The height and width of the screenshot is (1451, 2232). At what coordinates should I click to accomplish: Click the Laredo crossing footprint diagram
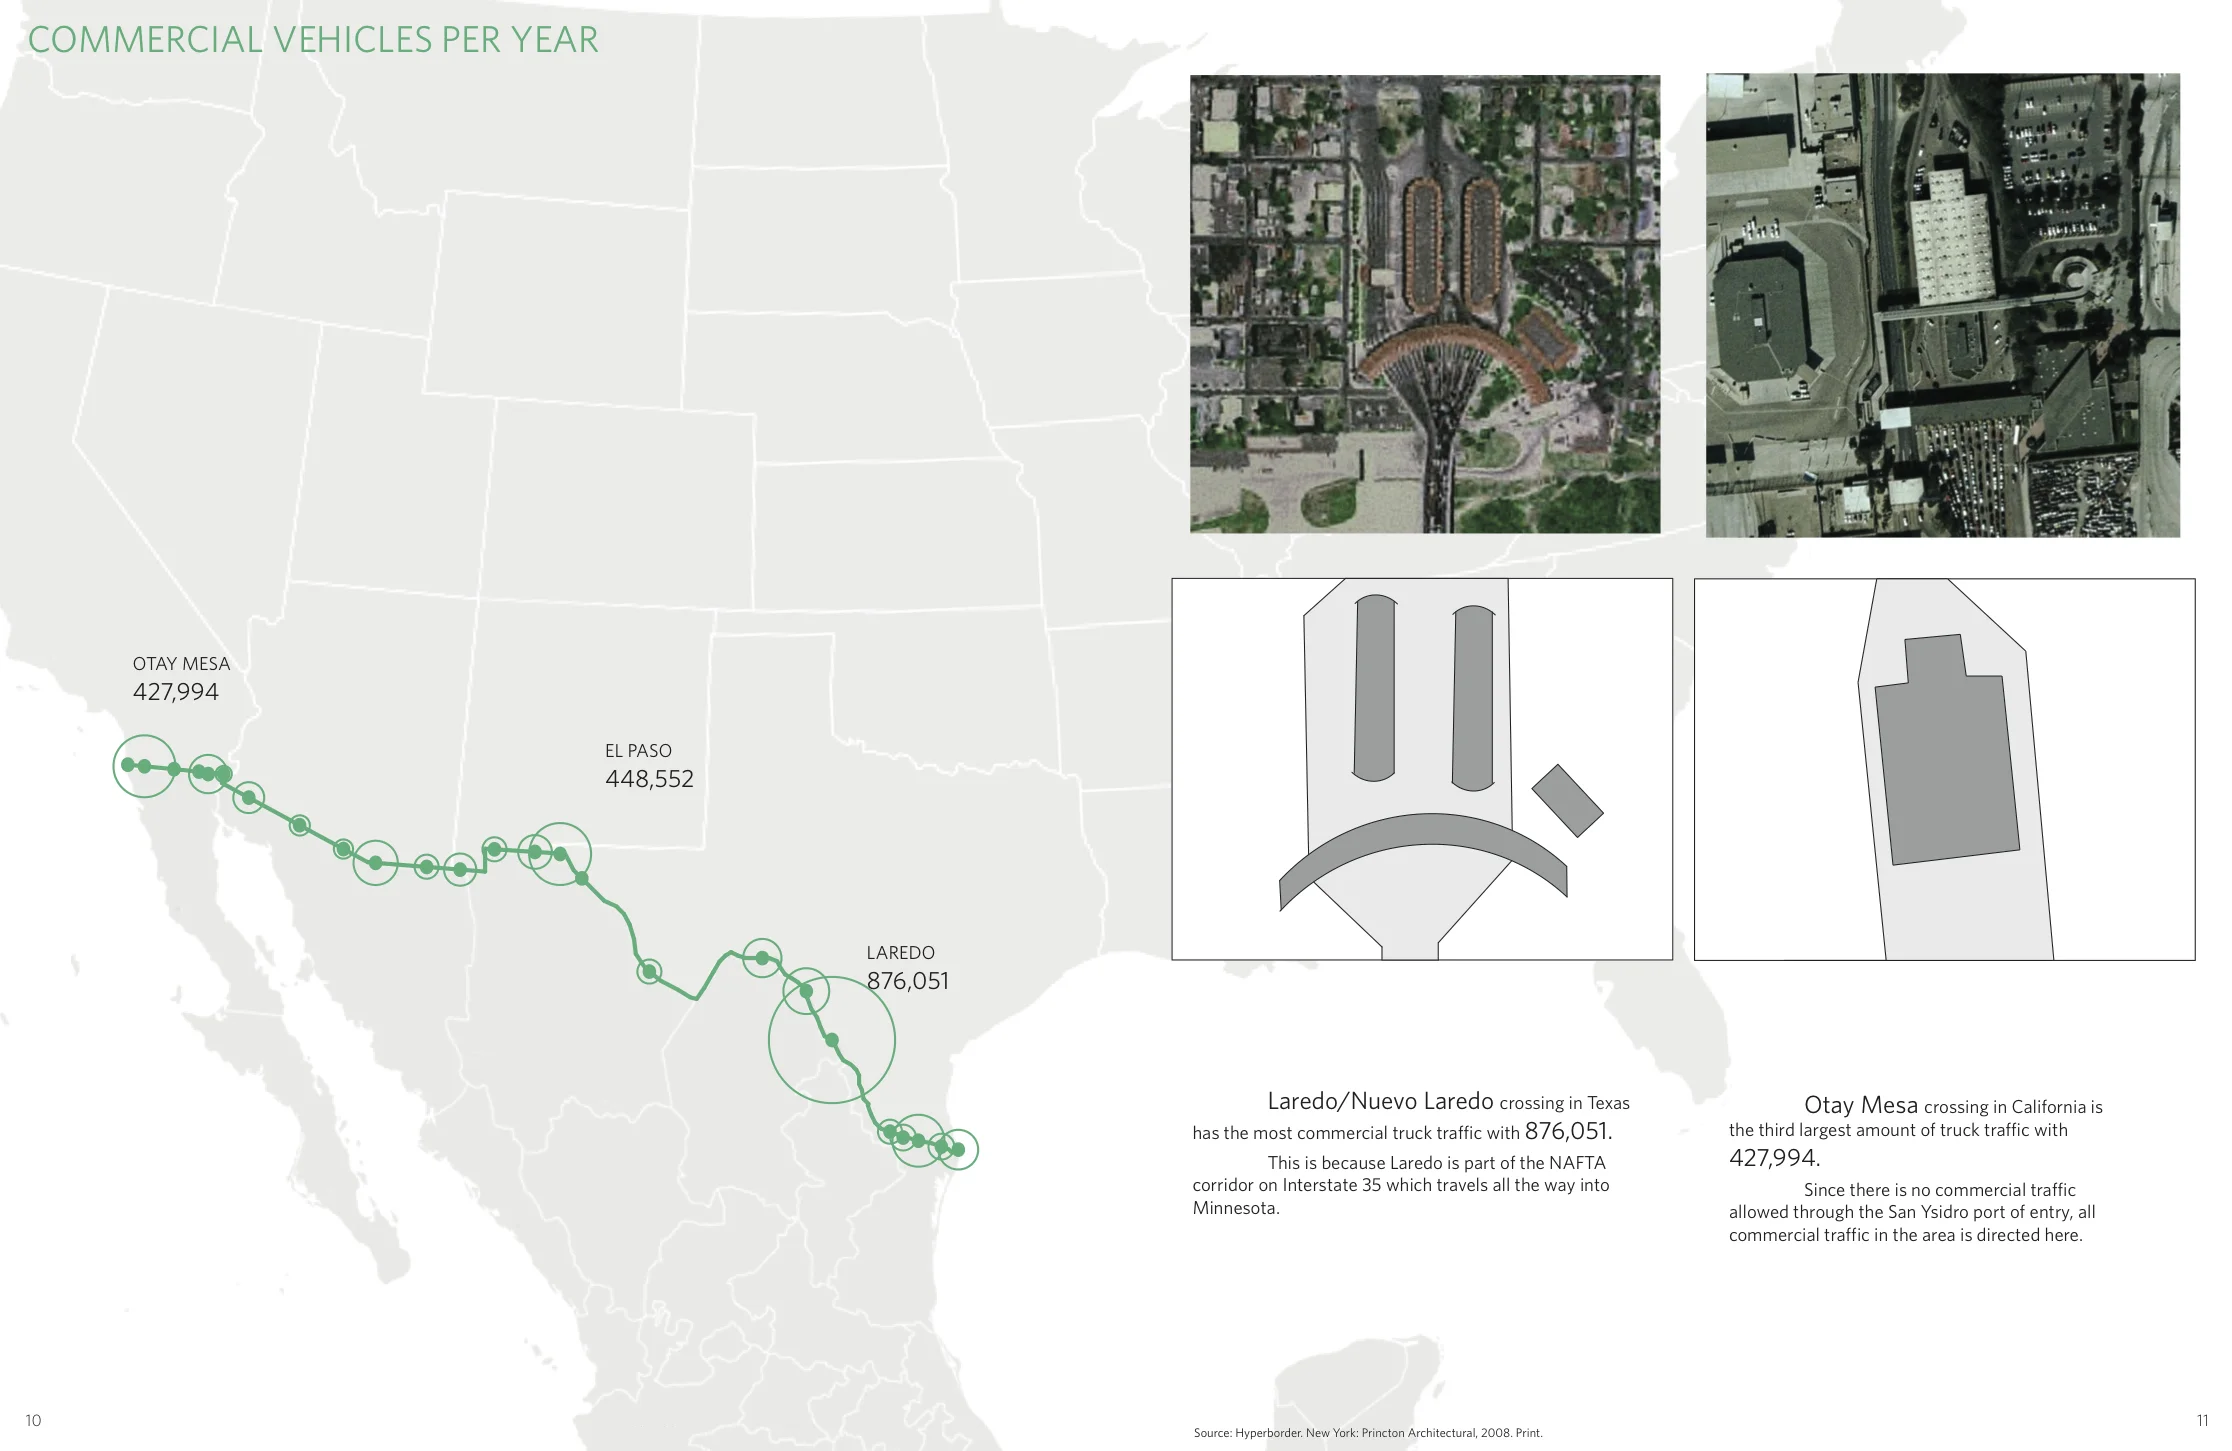coord(1422,769)
